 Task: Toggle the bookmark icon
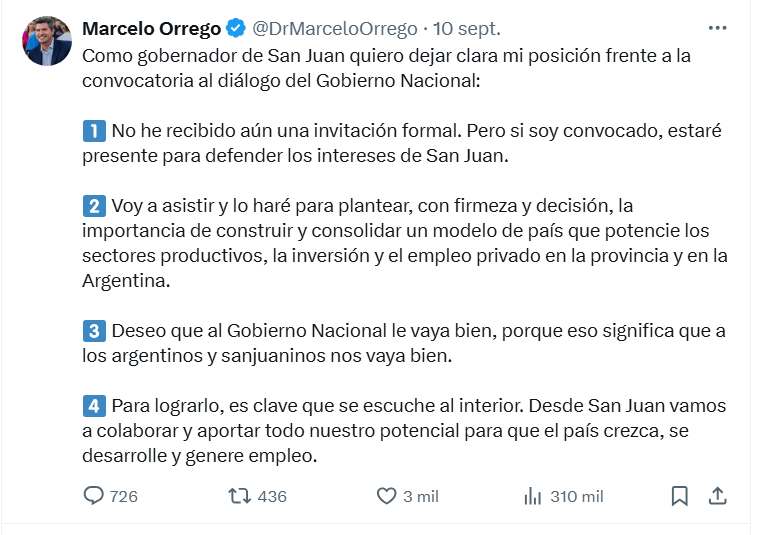[679, 496]
